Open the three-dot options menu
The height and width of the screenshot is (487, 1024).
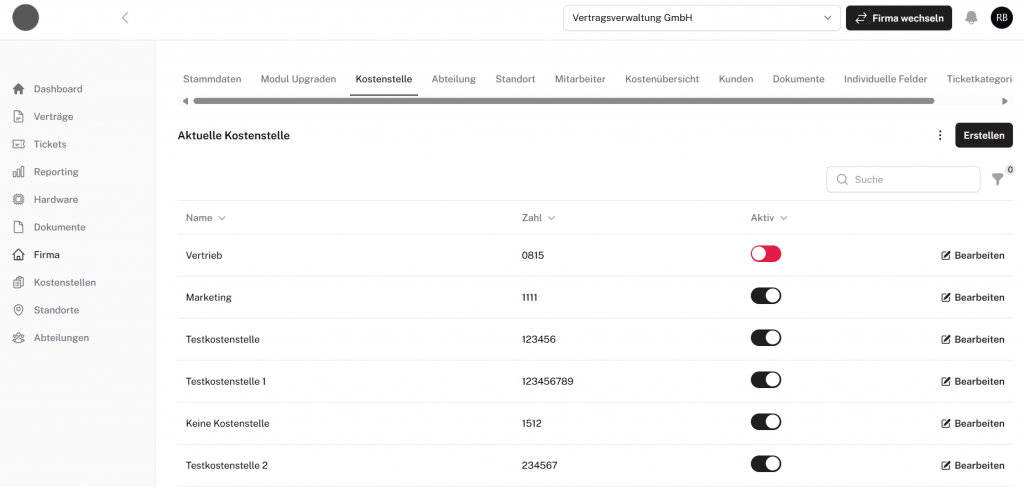(x=939, y=136)
